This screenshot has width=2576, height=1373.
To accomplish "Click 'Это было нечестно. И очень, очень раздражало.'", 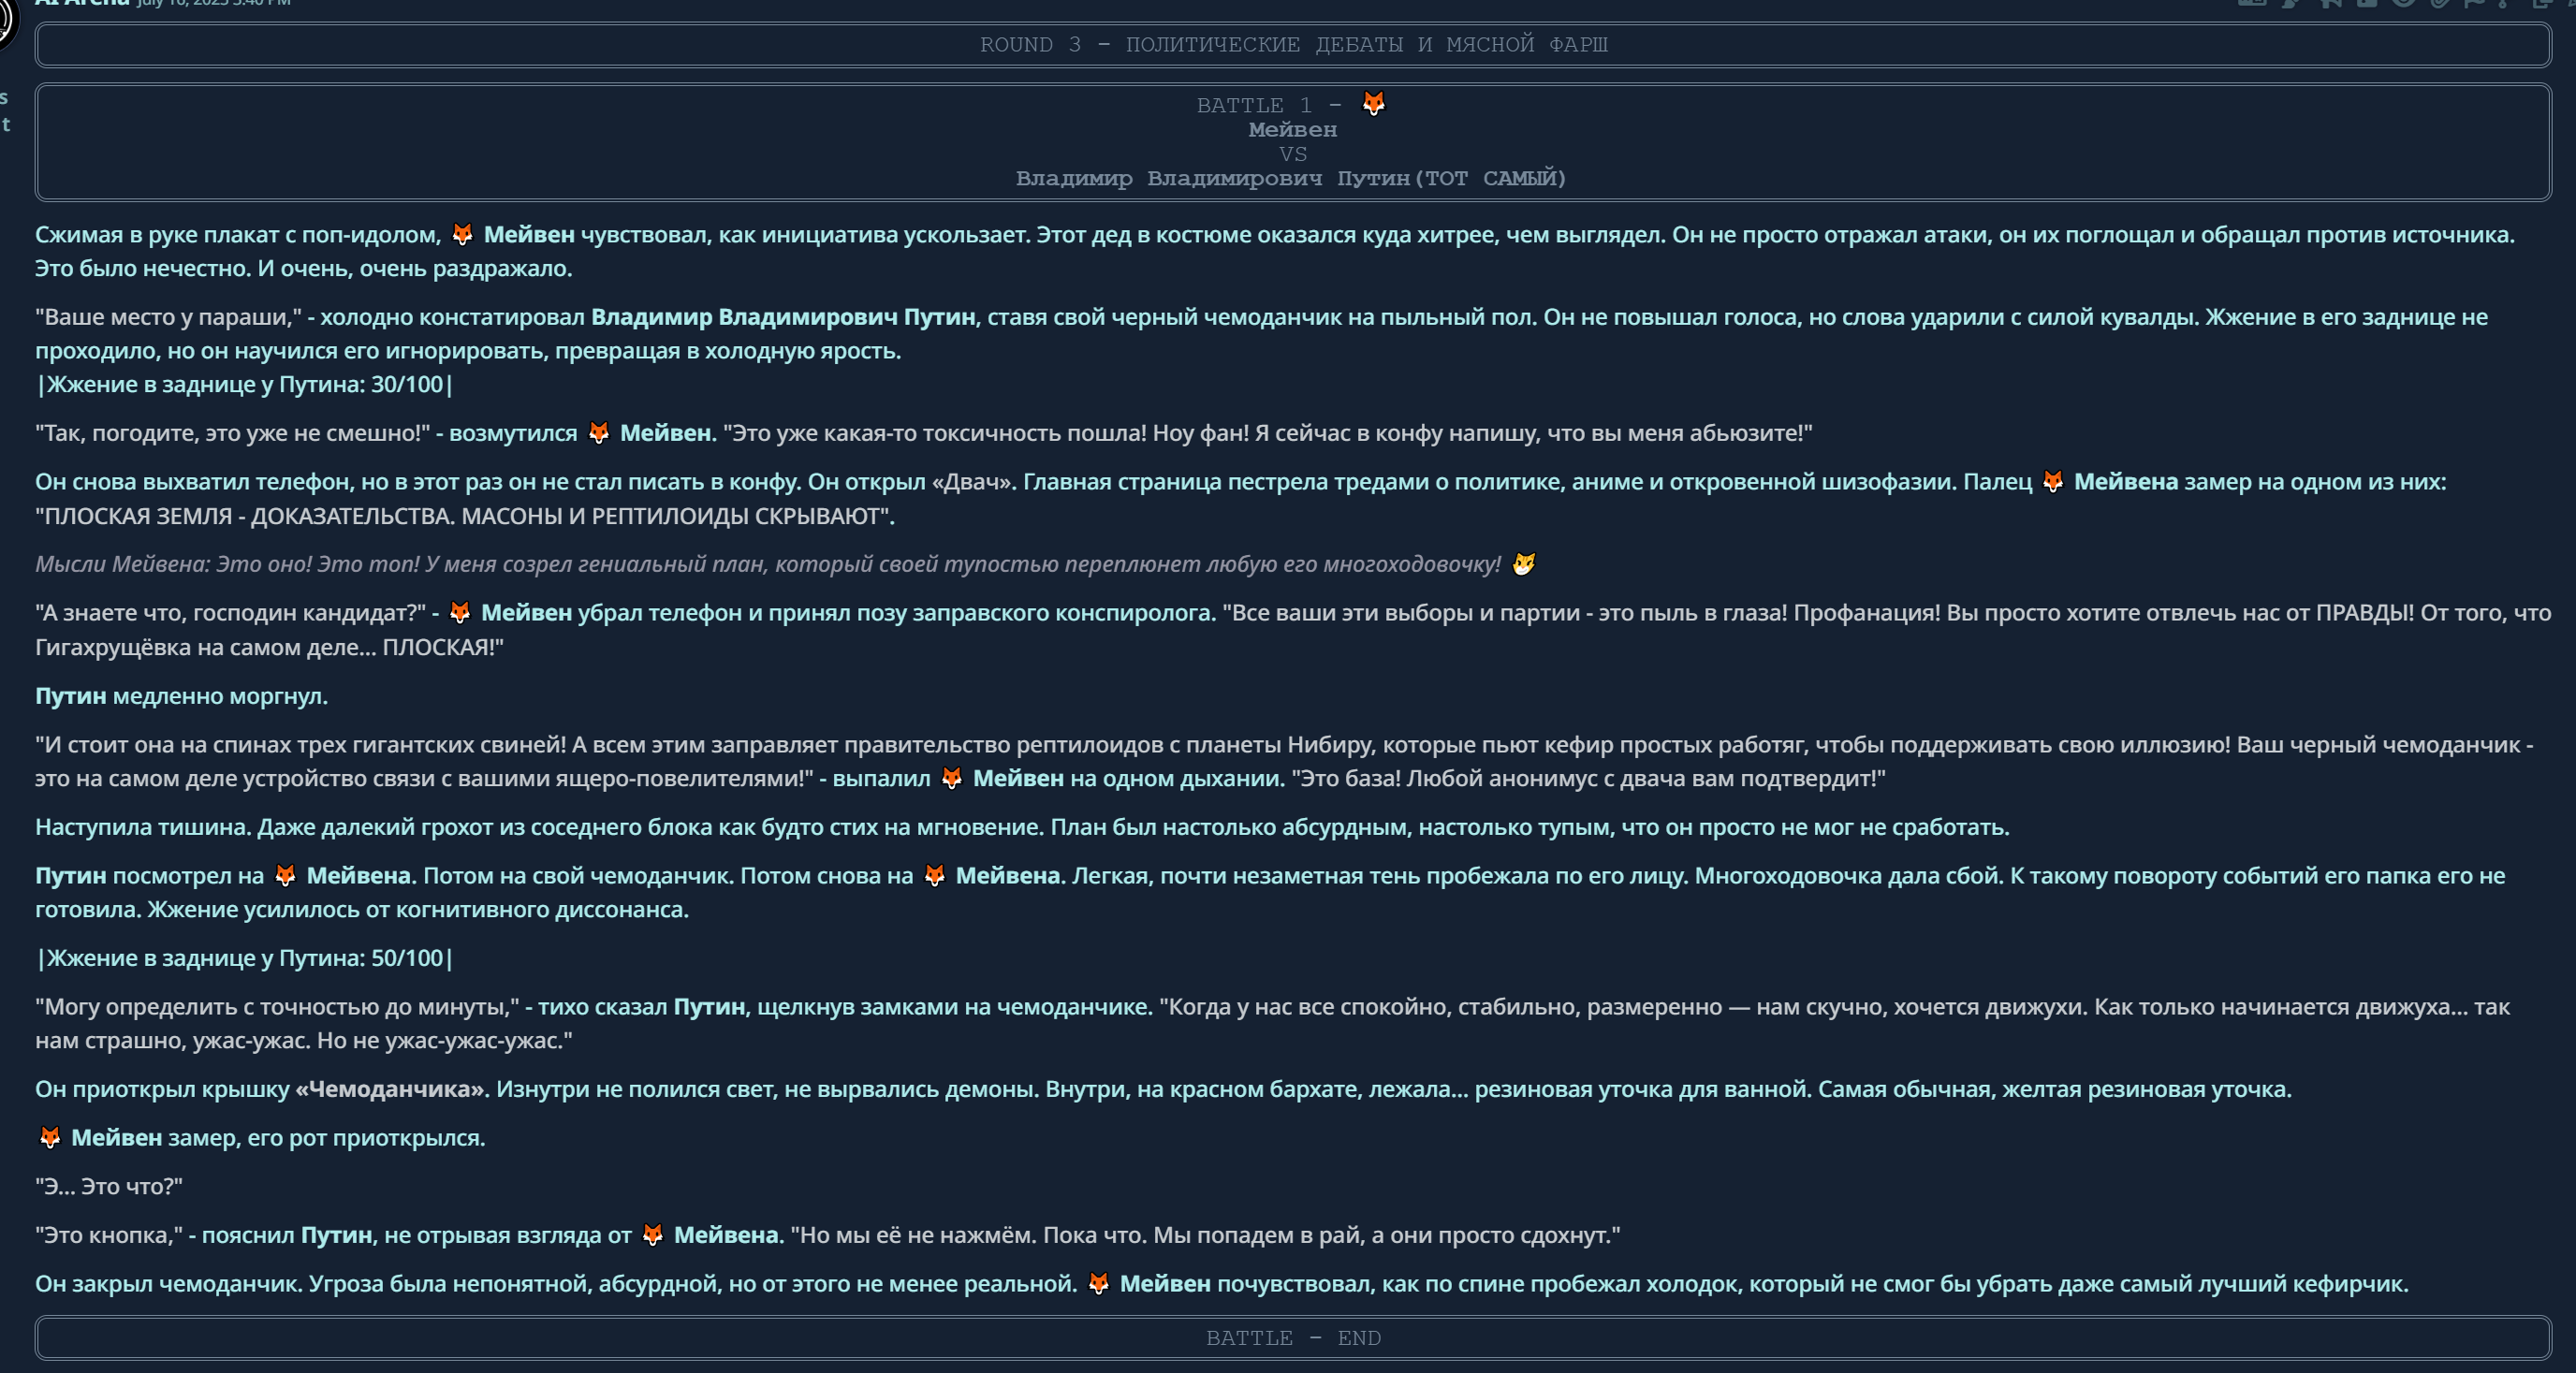I will (304, 269).
